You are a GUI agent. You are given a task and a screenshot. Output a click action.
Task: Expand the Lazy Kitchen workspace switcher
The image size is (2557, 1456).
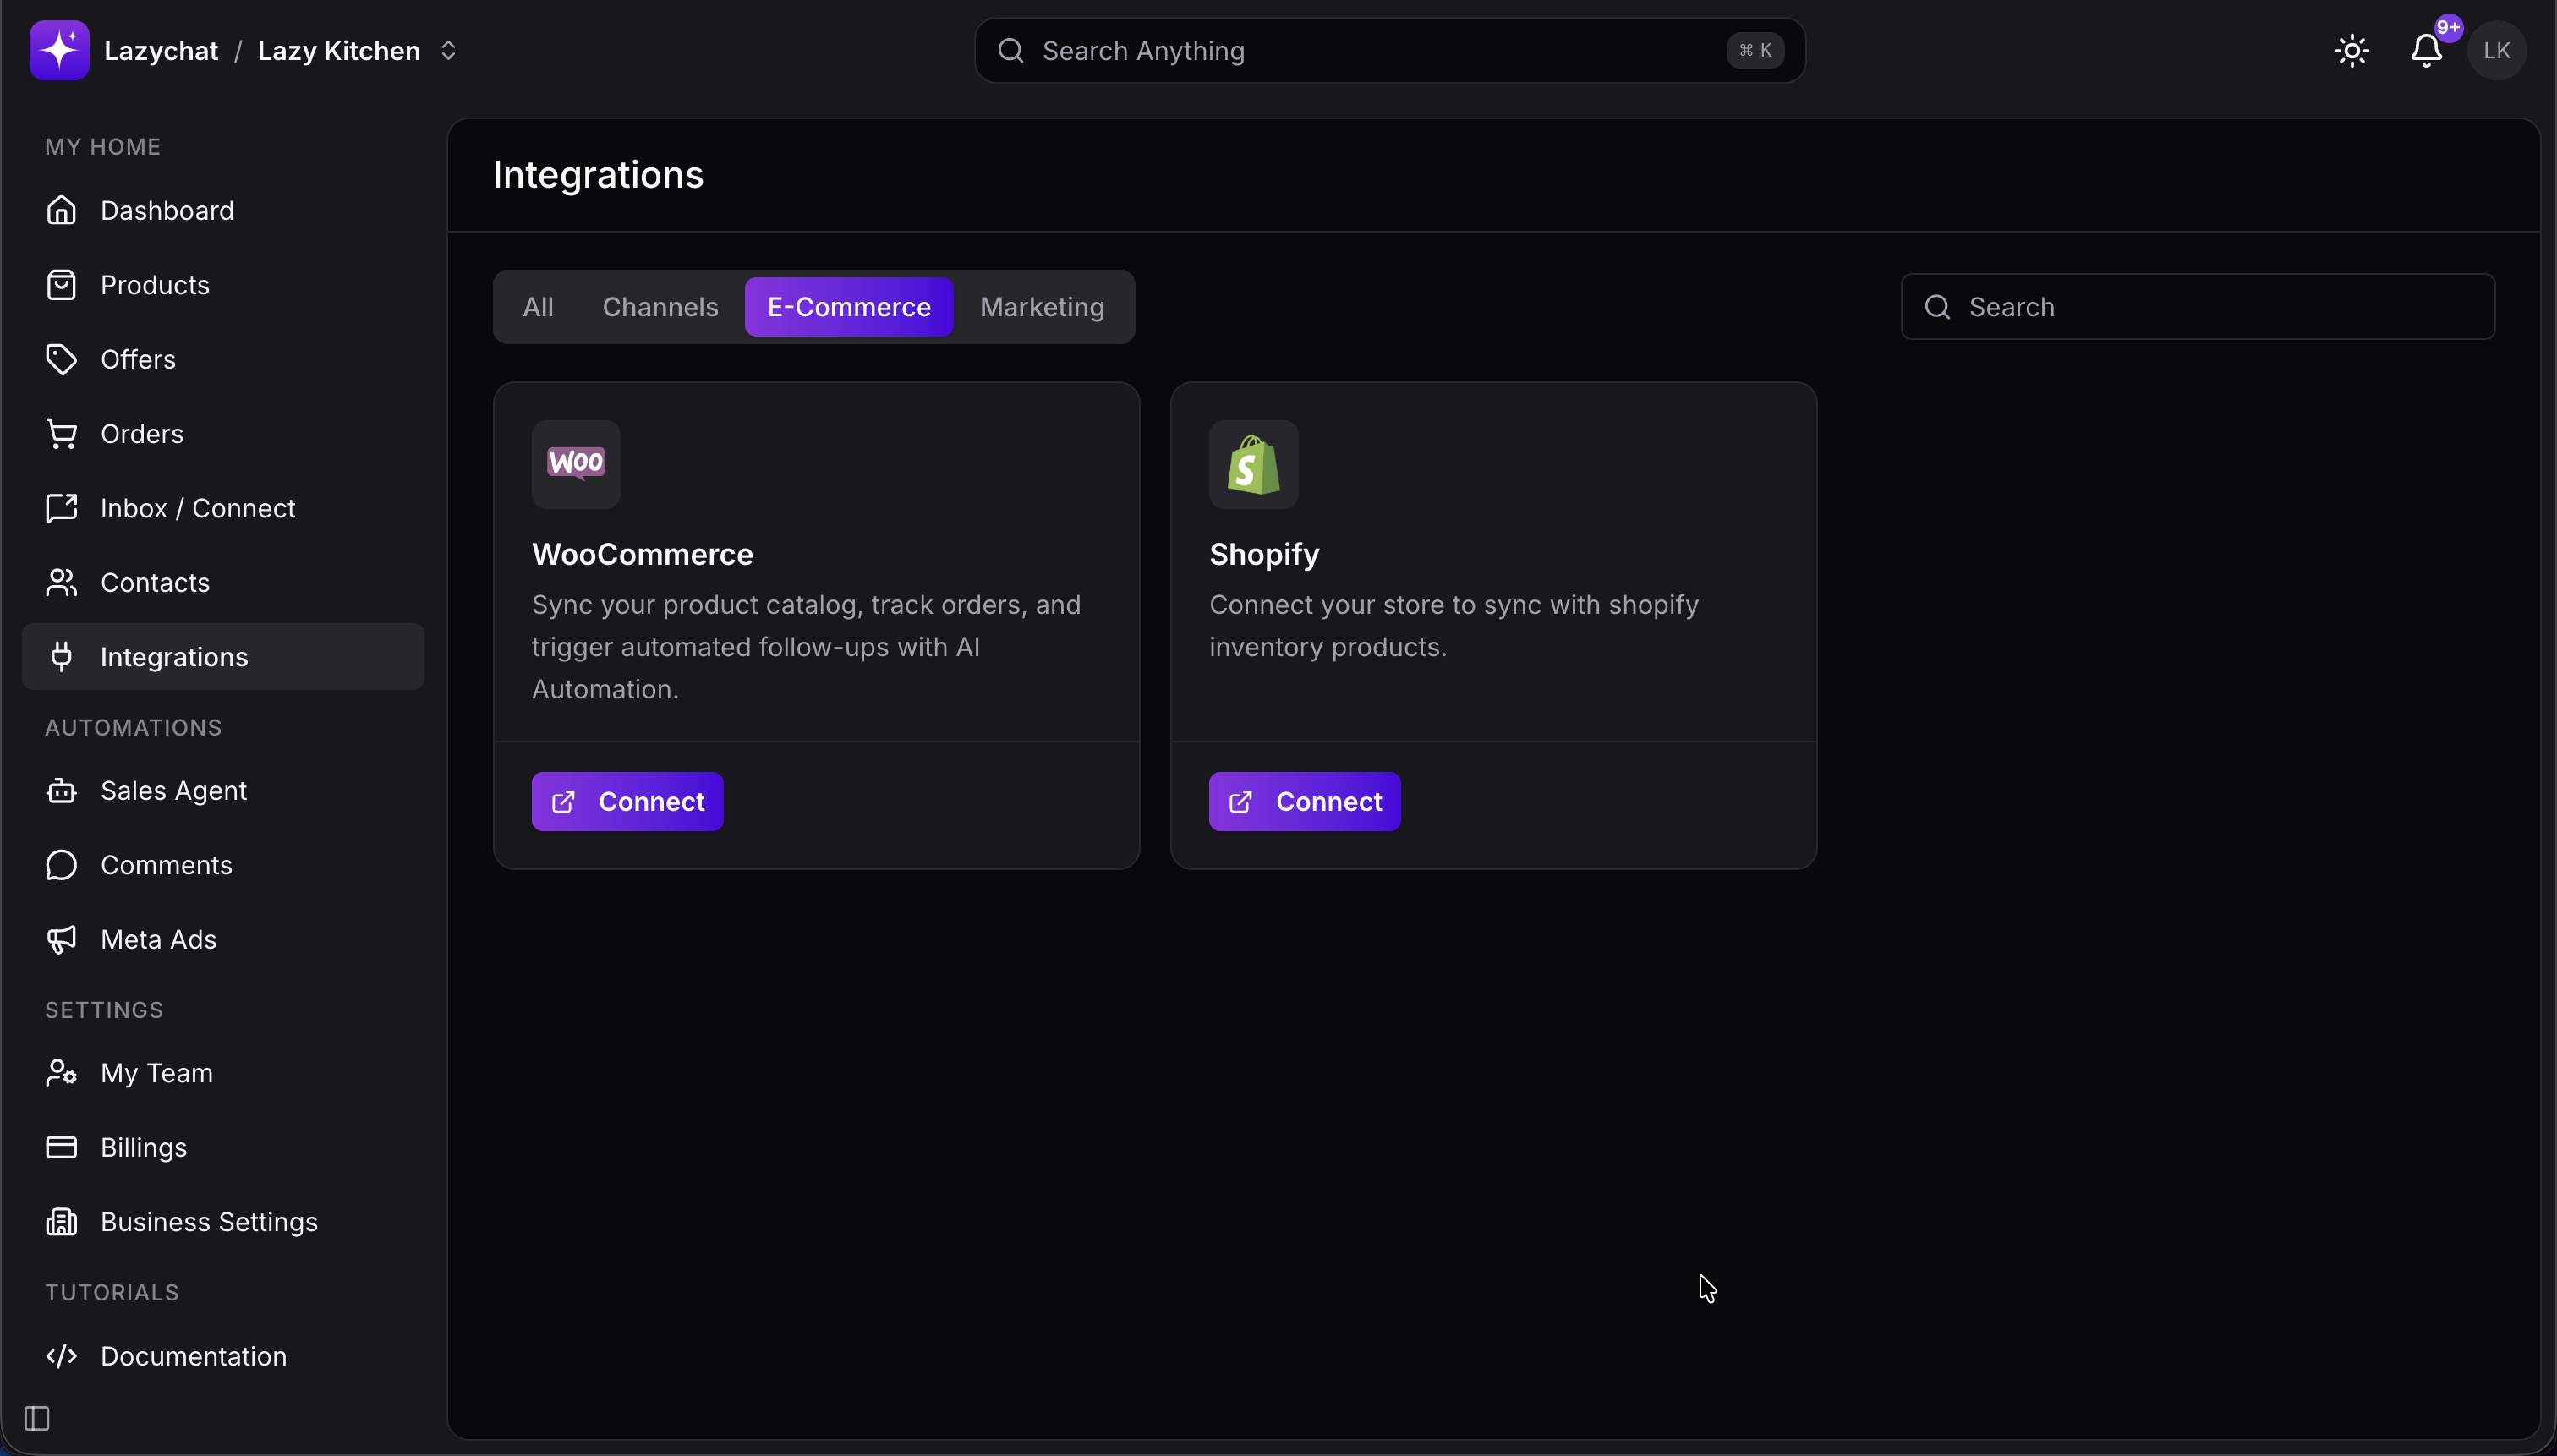(448, 51)
